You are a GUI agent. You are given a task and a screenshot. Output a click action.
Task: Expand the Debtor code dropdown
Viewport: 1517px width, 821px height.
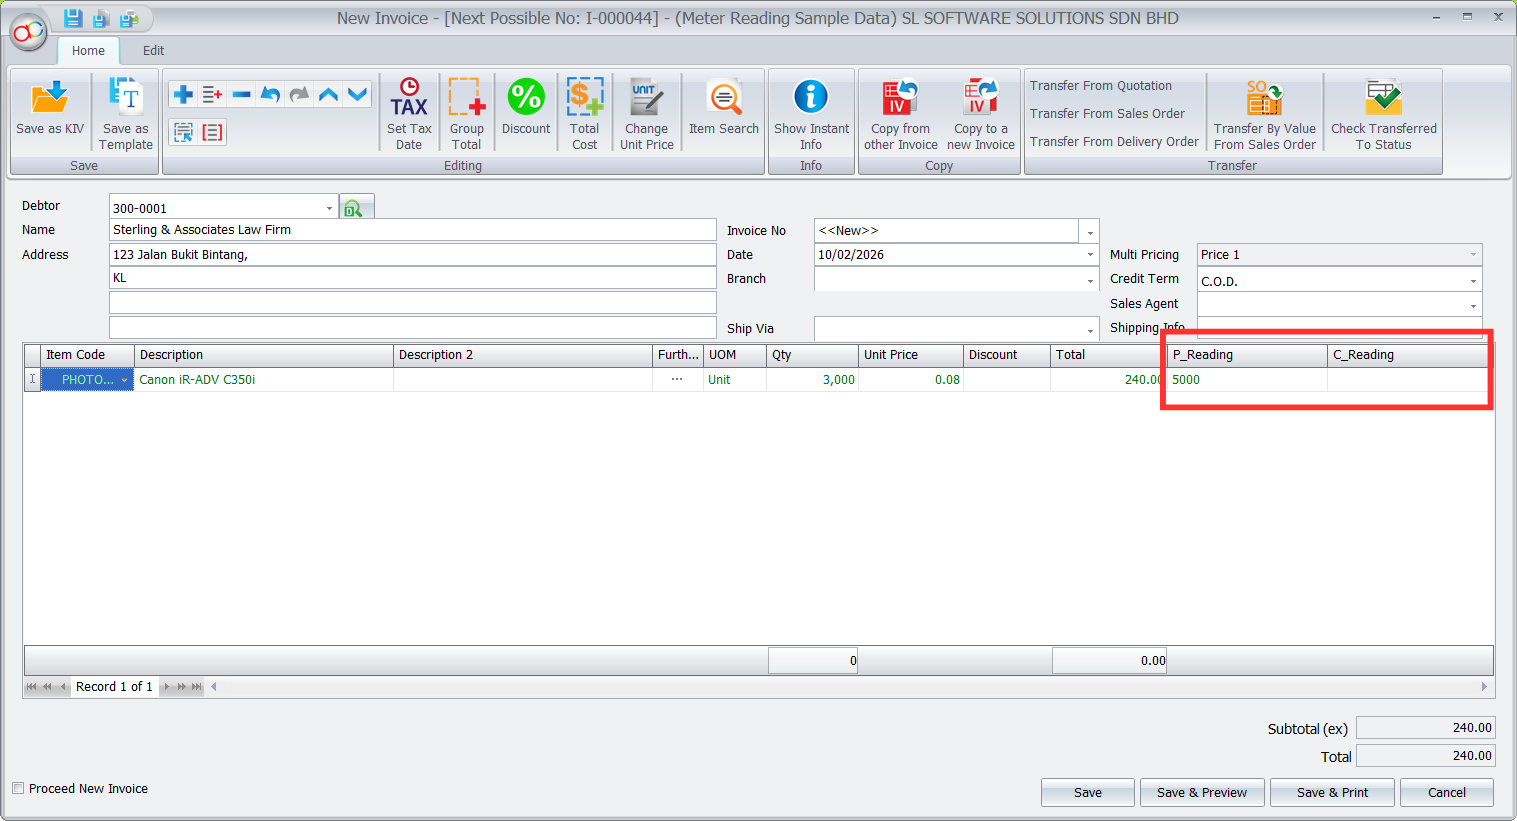pyautogui.click(x=329, y=208)
